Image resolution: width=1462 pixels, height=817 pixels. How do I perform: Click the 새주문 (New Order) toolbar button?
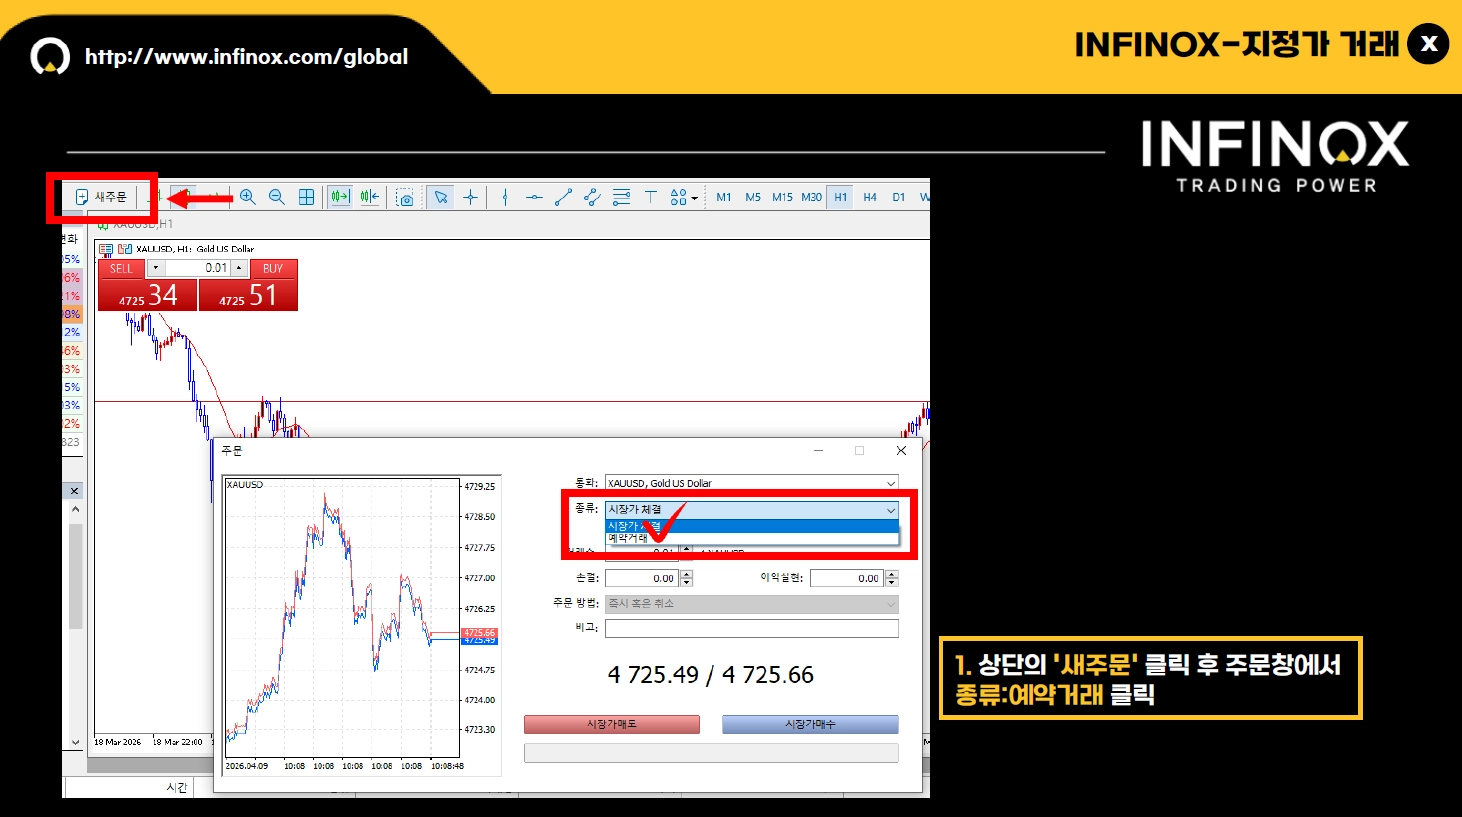101,197
